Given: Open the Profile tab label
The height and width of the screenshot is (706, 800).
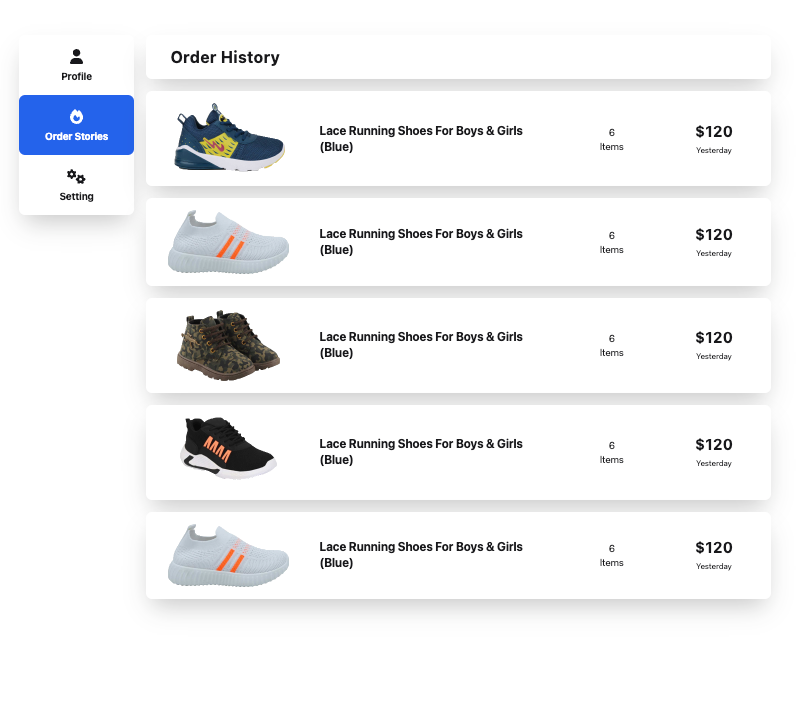Looking at the screenshot, I should pyautogui.click(x=76, y=77).
